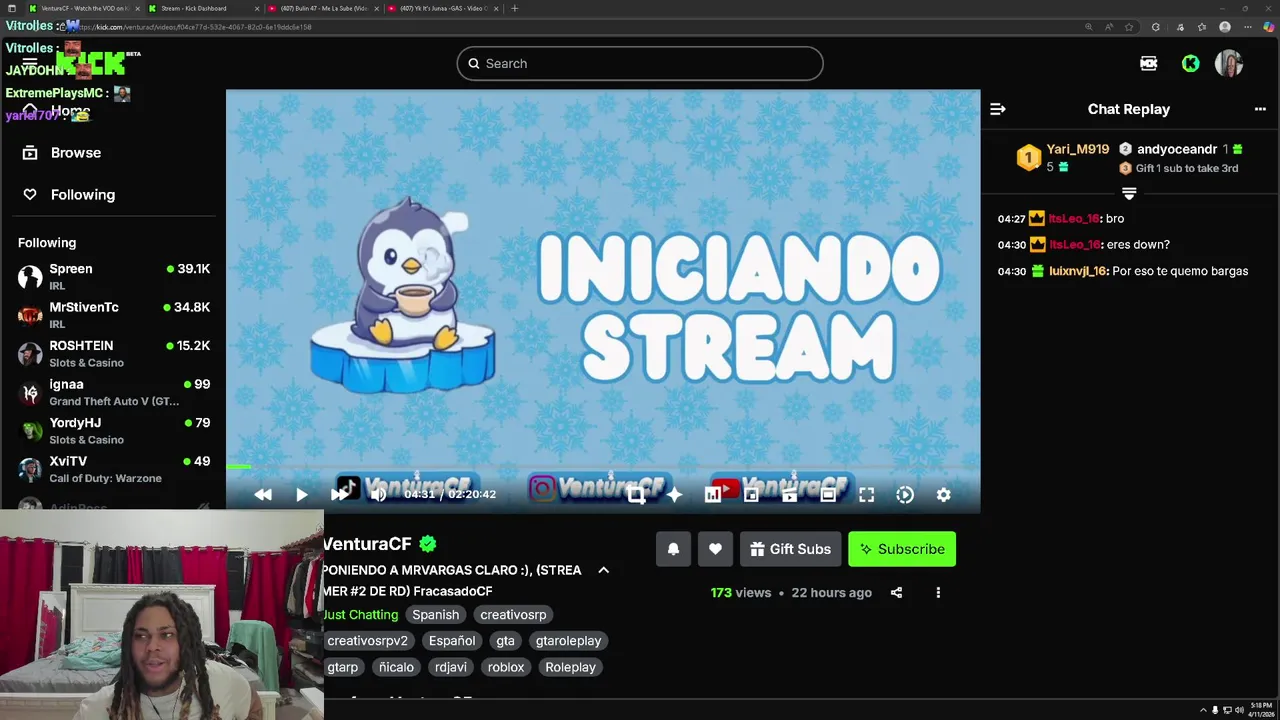This screenshot has width=1280, height=720.
Task: Click the gtaroleplay tag
Action: pos(568,641)
